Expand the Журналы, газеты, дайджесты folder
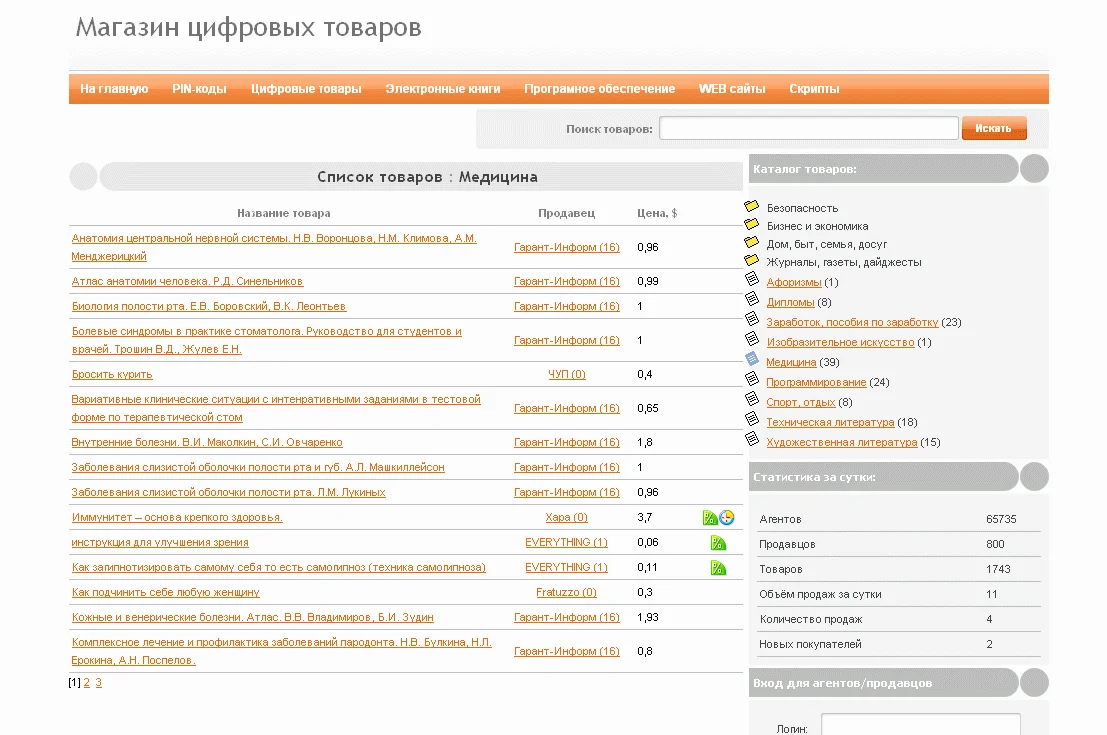The height and width of the screenshot is (735, 1107). (x=843, y=262)
